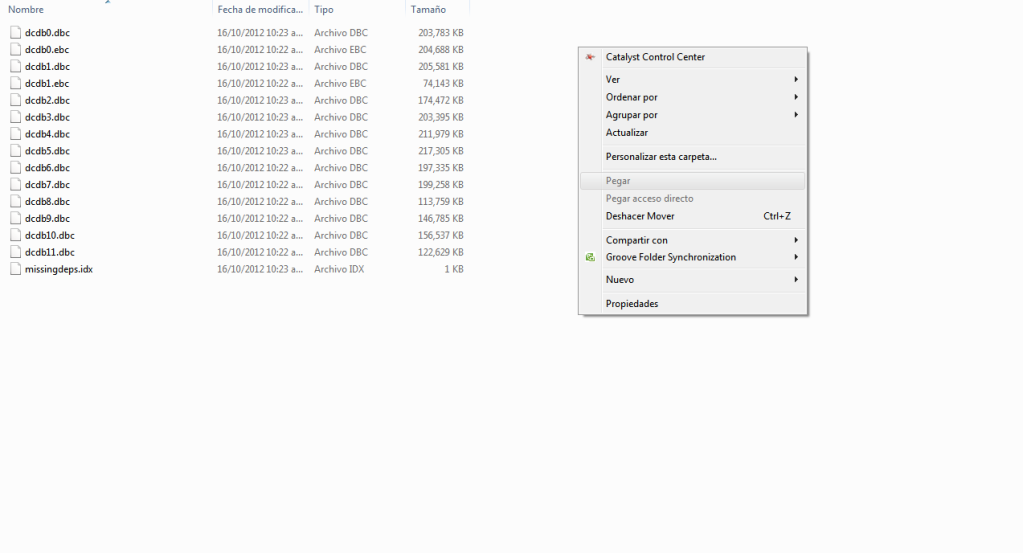Viewport: 1023px width, 553px height.
Task: Open the Agrupar por menu entry
Action: coord(693,115)
